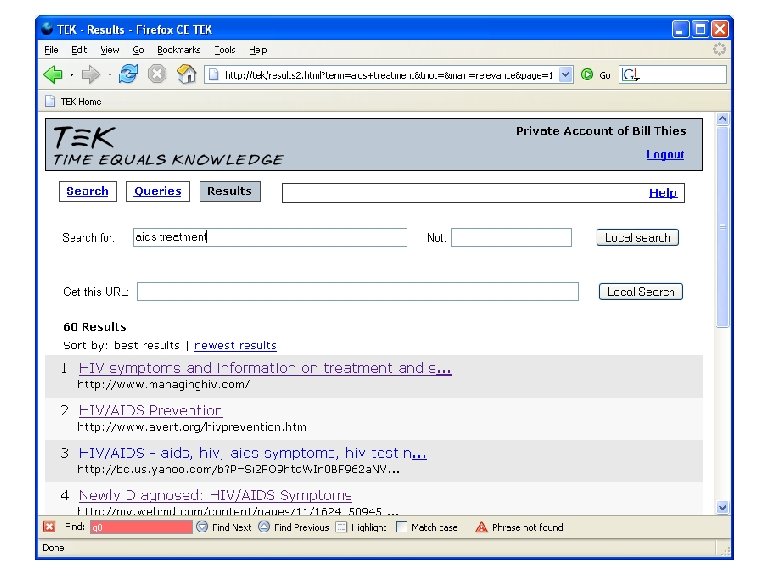Switch to the Search tab

pyautogui.click(x=88, y=191)
